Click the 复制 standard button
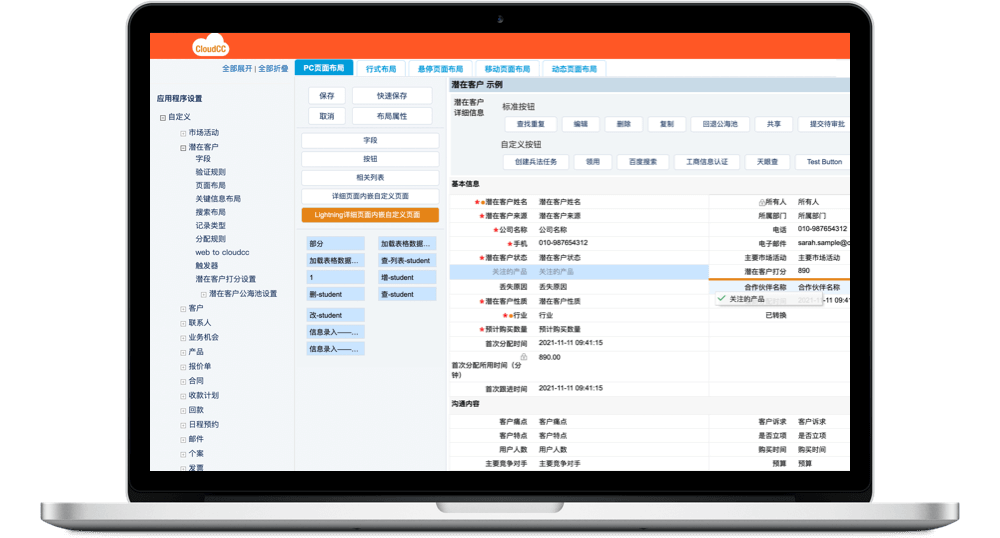Viewport: 1000px width, 538px height. tap(666, 124)
